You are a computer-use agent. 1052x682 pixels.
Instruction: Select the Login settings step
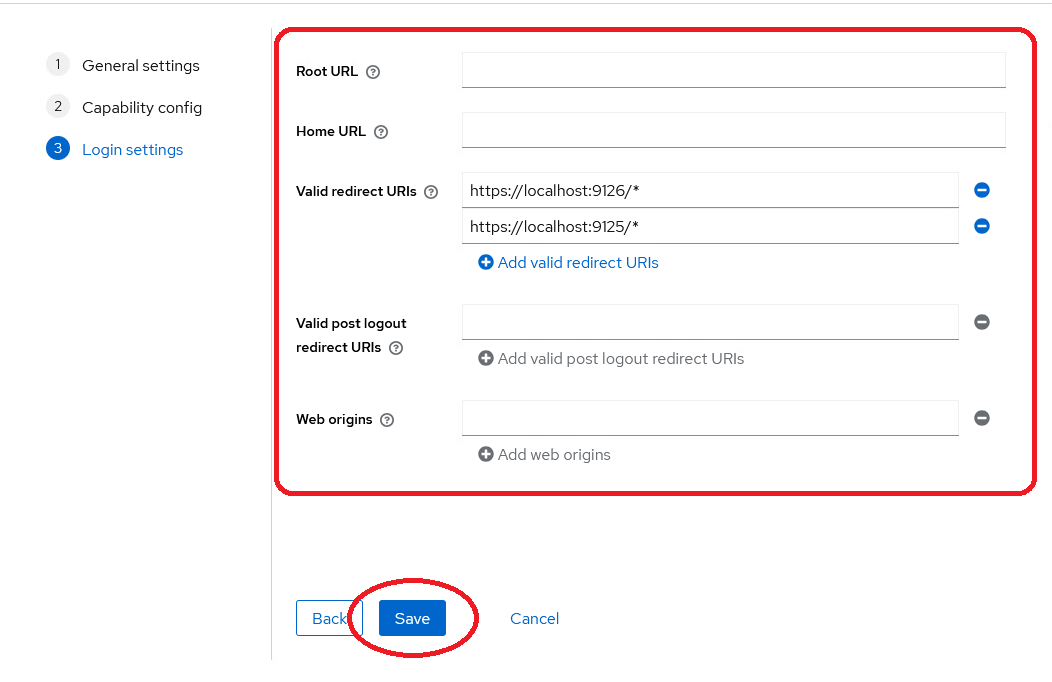[133, 149]
